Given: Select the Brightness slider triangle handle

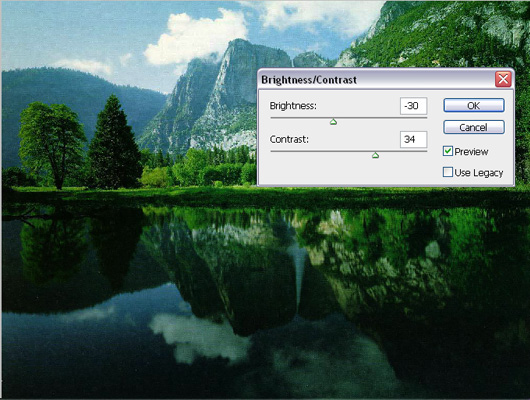Looking at the screenshot, I should tap(333, 122).
